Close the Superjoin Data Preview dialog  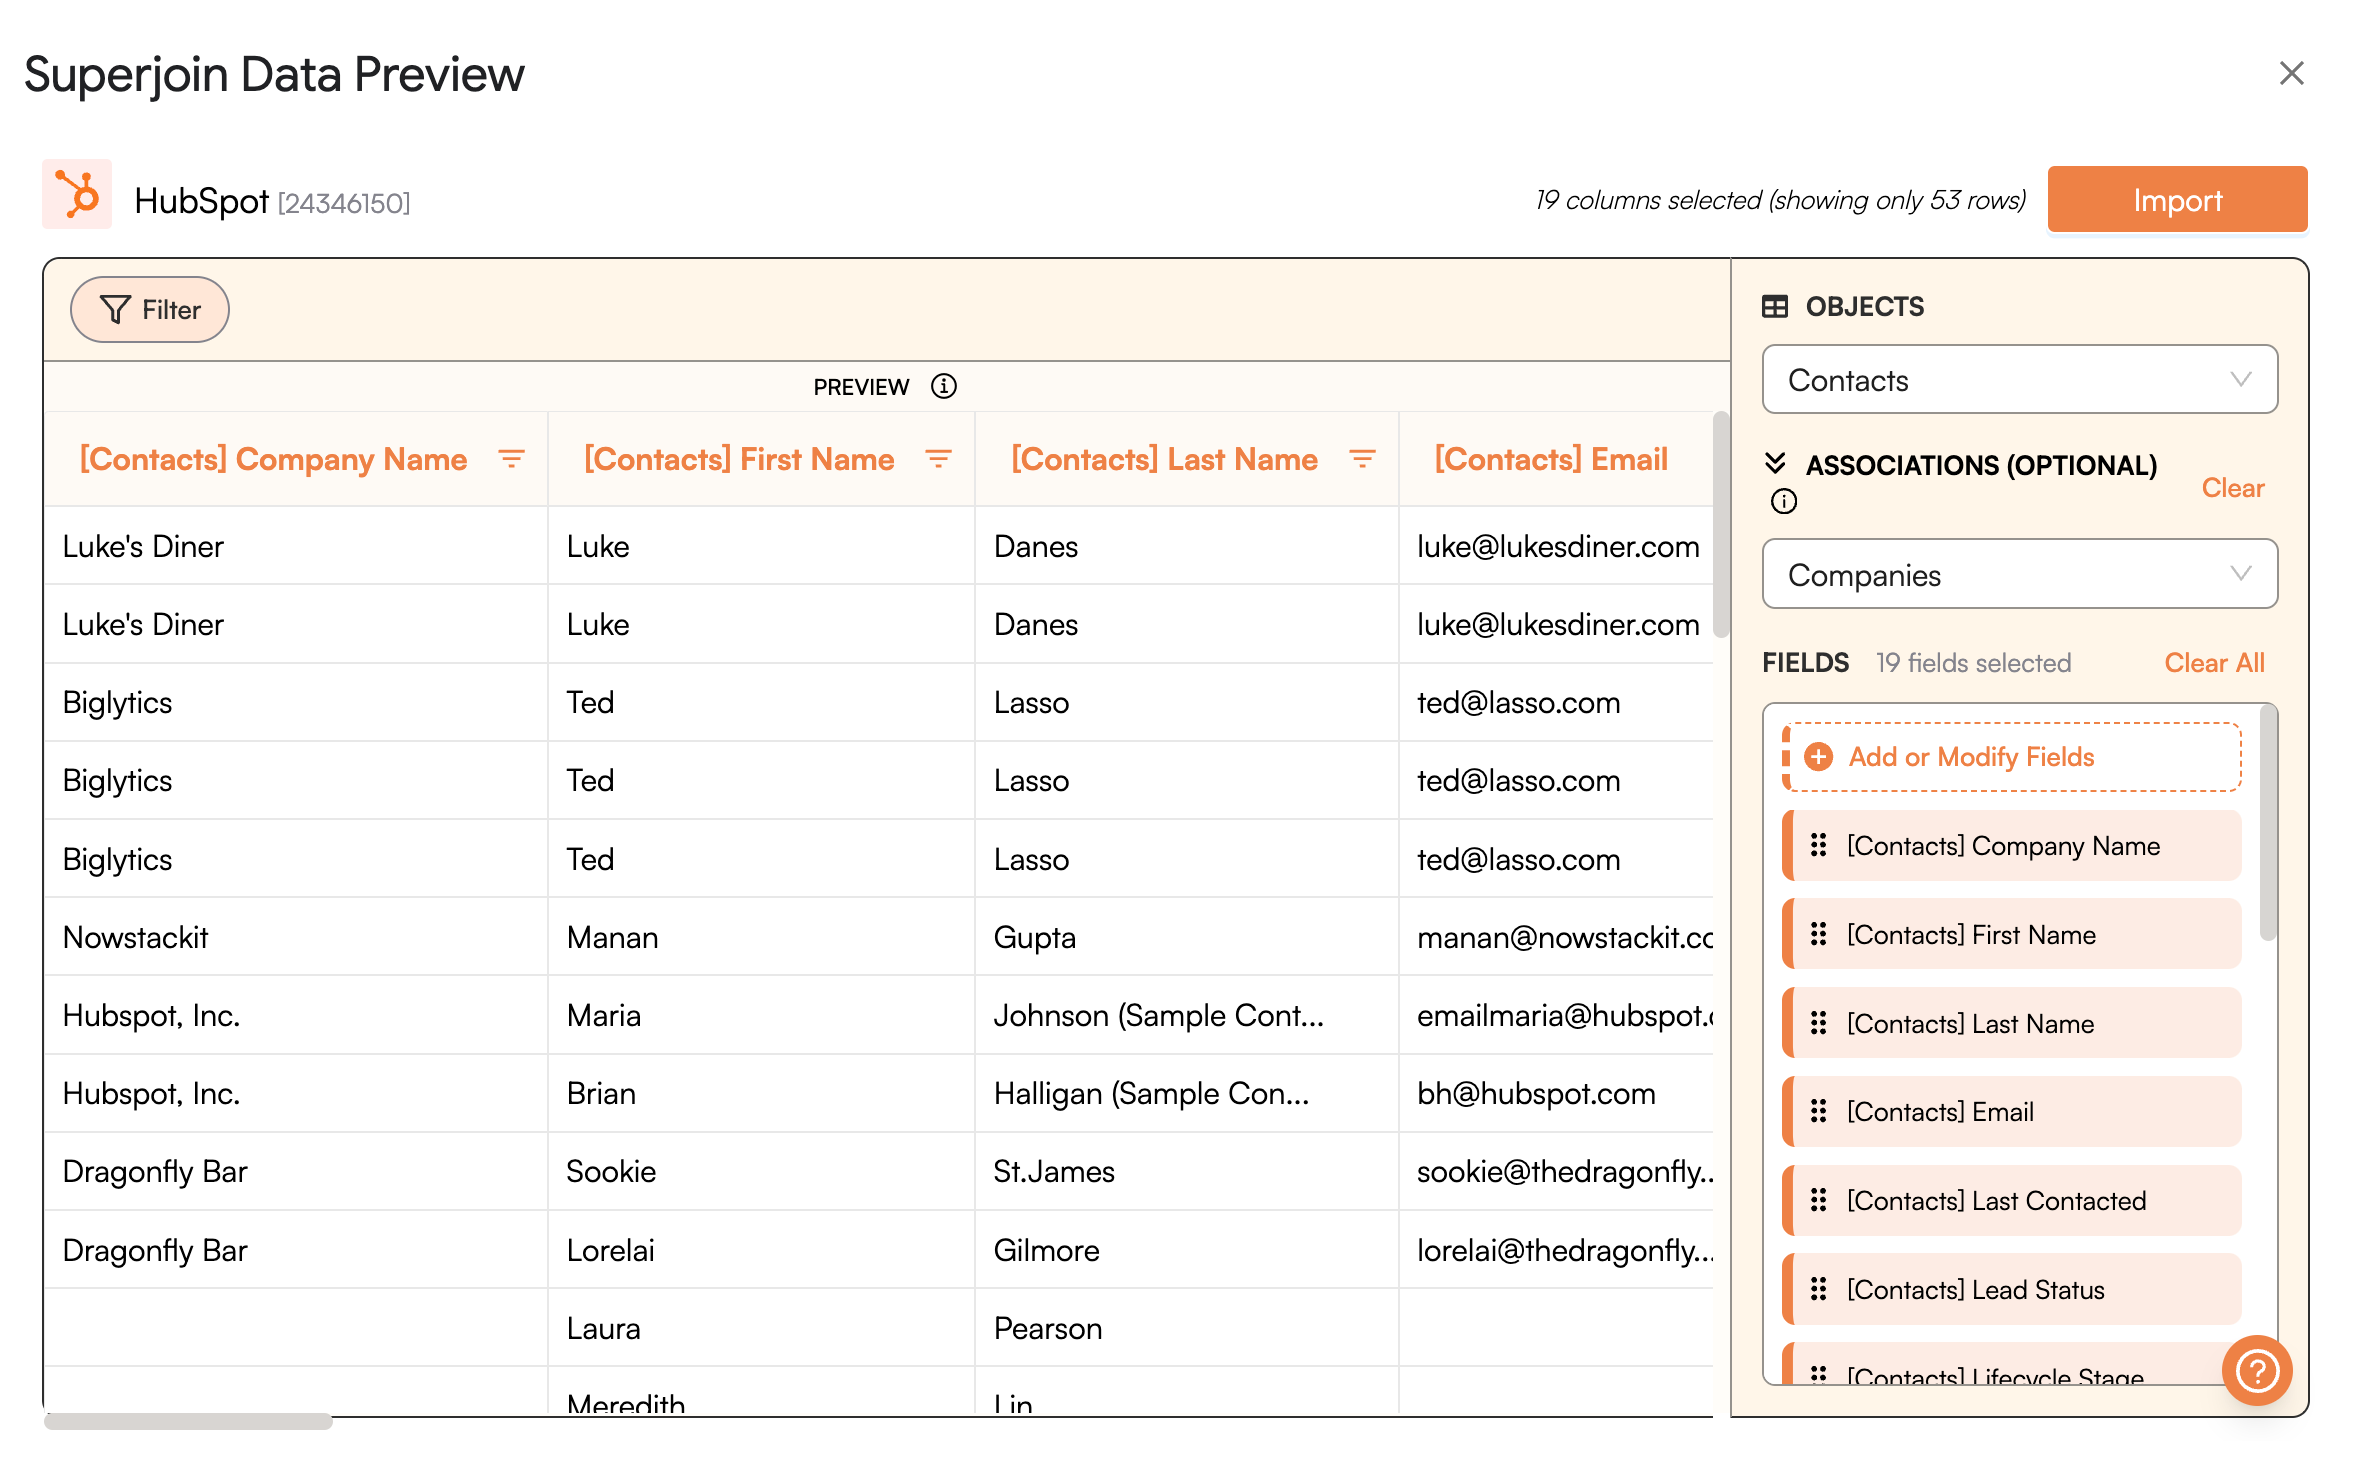point(2291,74)
